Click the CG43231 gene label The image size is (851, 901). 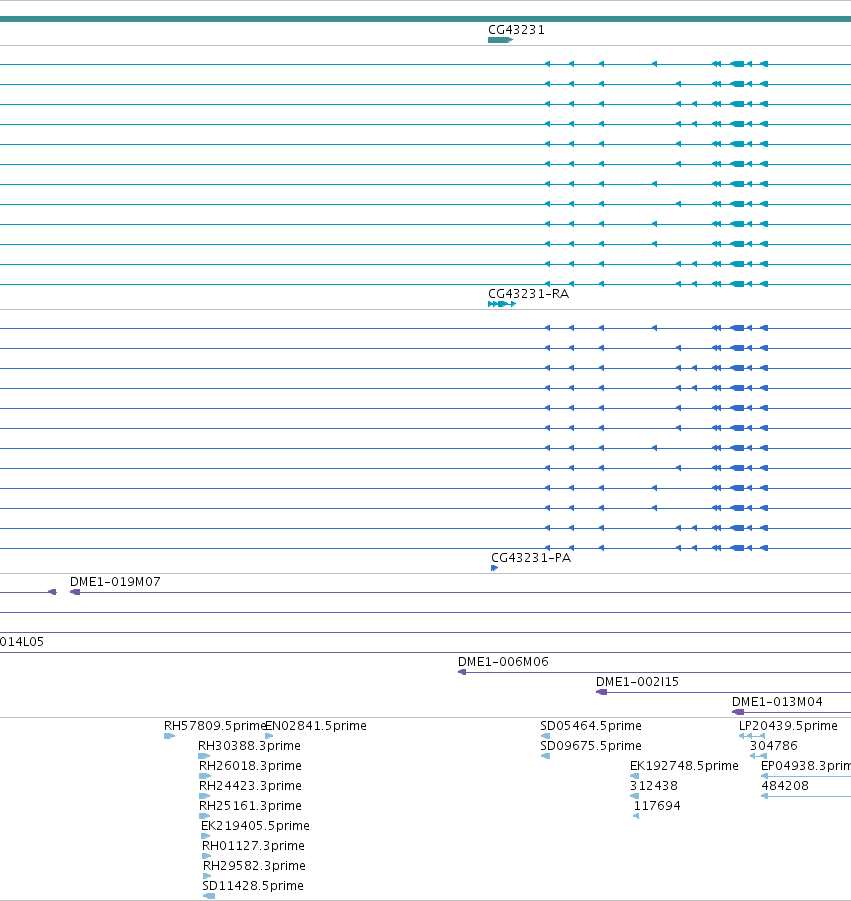click(516, 30)
